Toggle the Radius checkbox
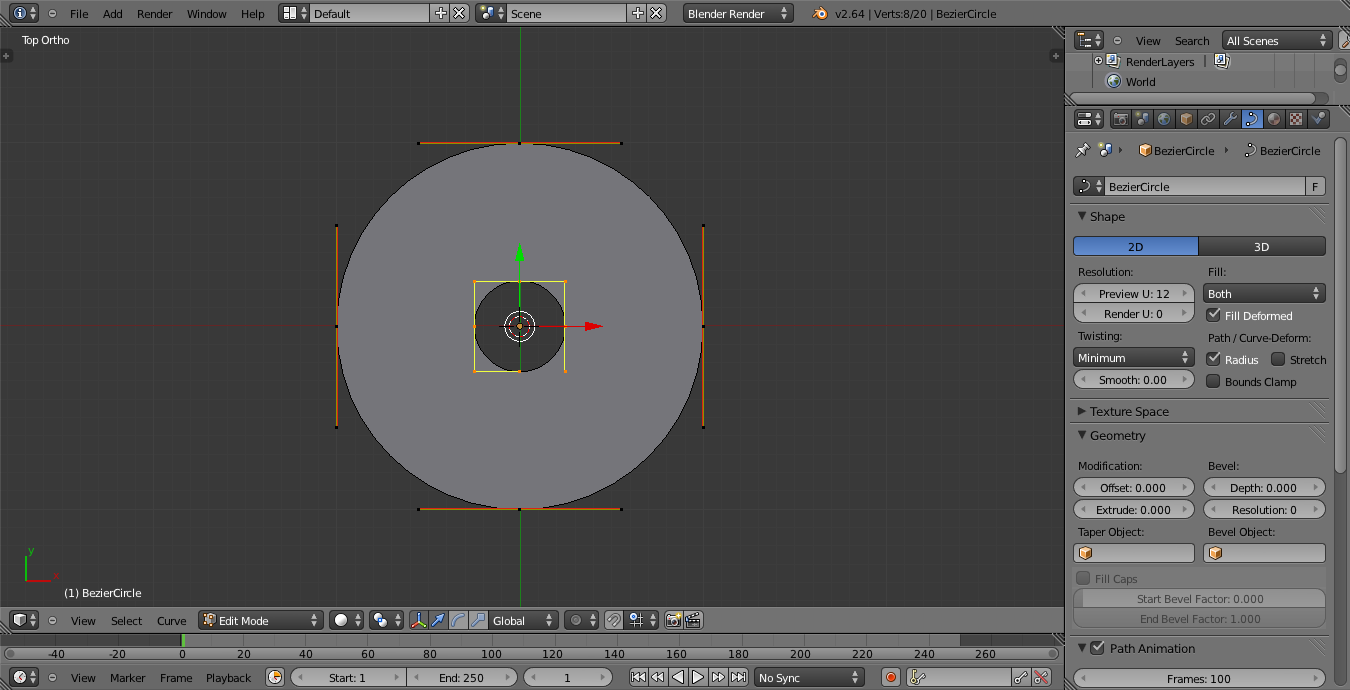 (1214, 359)
